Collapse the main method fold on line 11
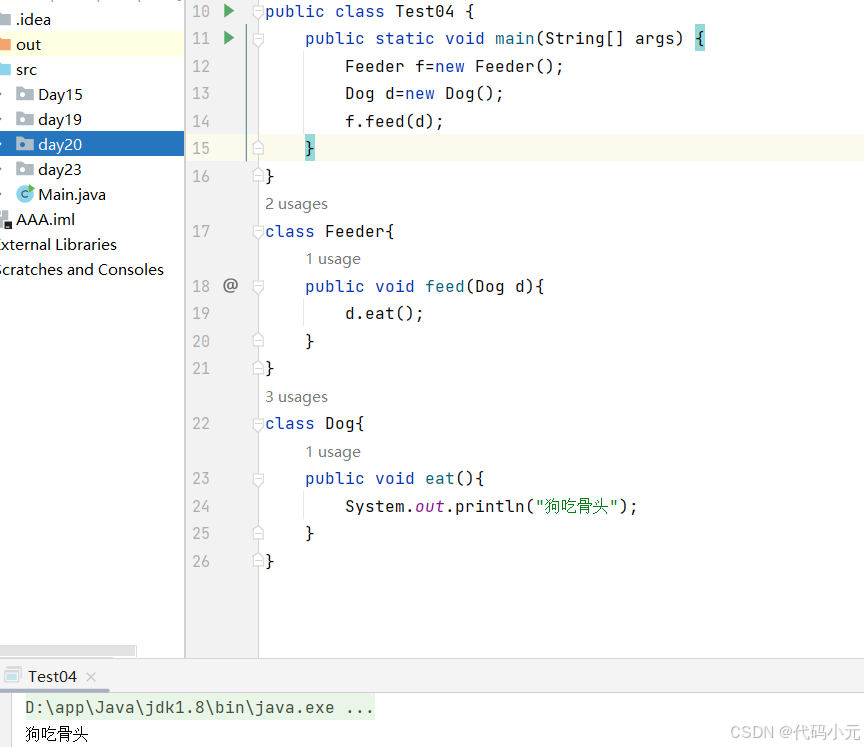Image resolution: width=864 pixels, height=747 pixels. coord(257,39)
